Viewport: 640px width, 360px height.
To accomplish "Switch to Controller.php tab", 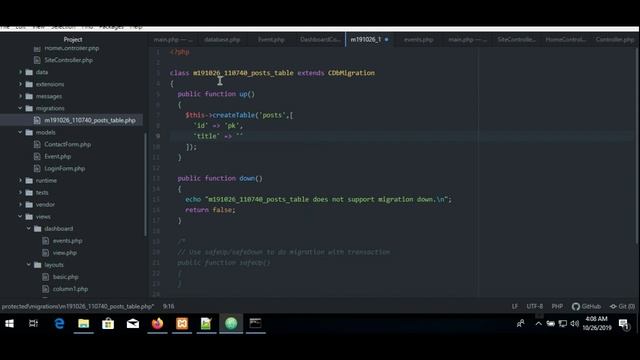I will pyautogui.click(x=614, y=40).
